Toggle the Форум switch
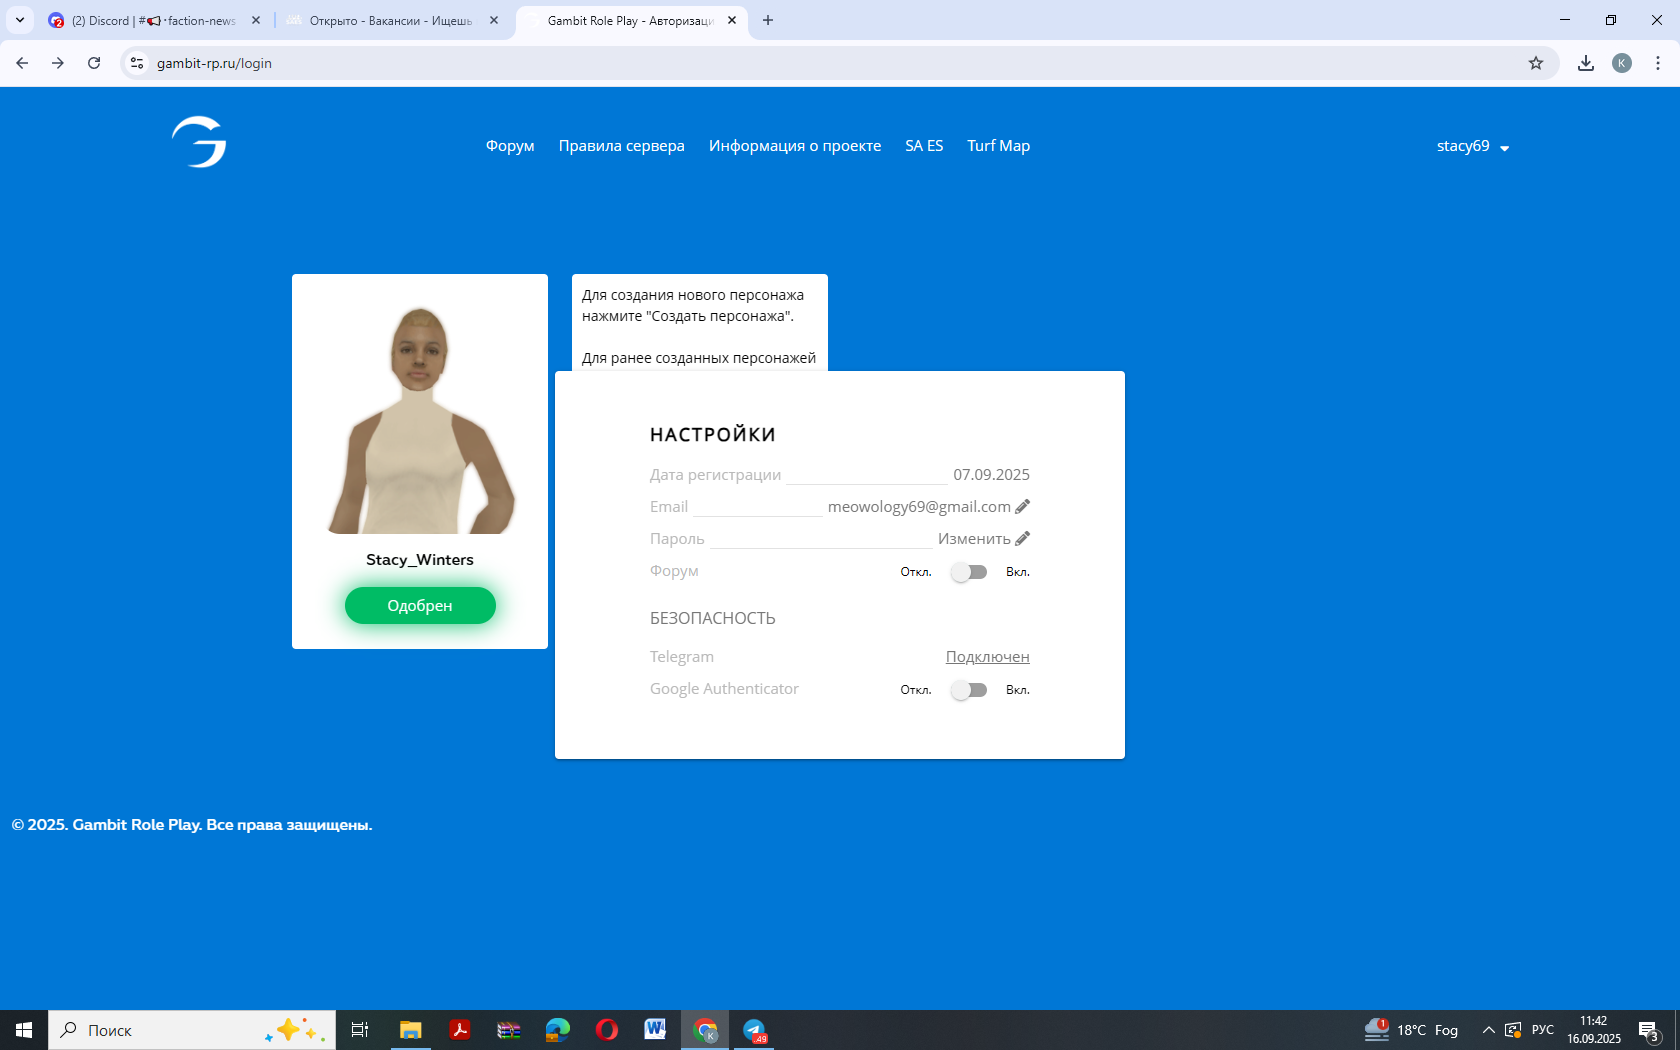The height and width of the screenshot is (1050, 1680). click(x=969, y=572)
